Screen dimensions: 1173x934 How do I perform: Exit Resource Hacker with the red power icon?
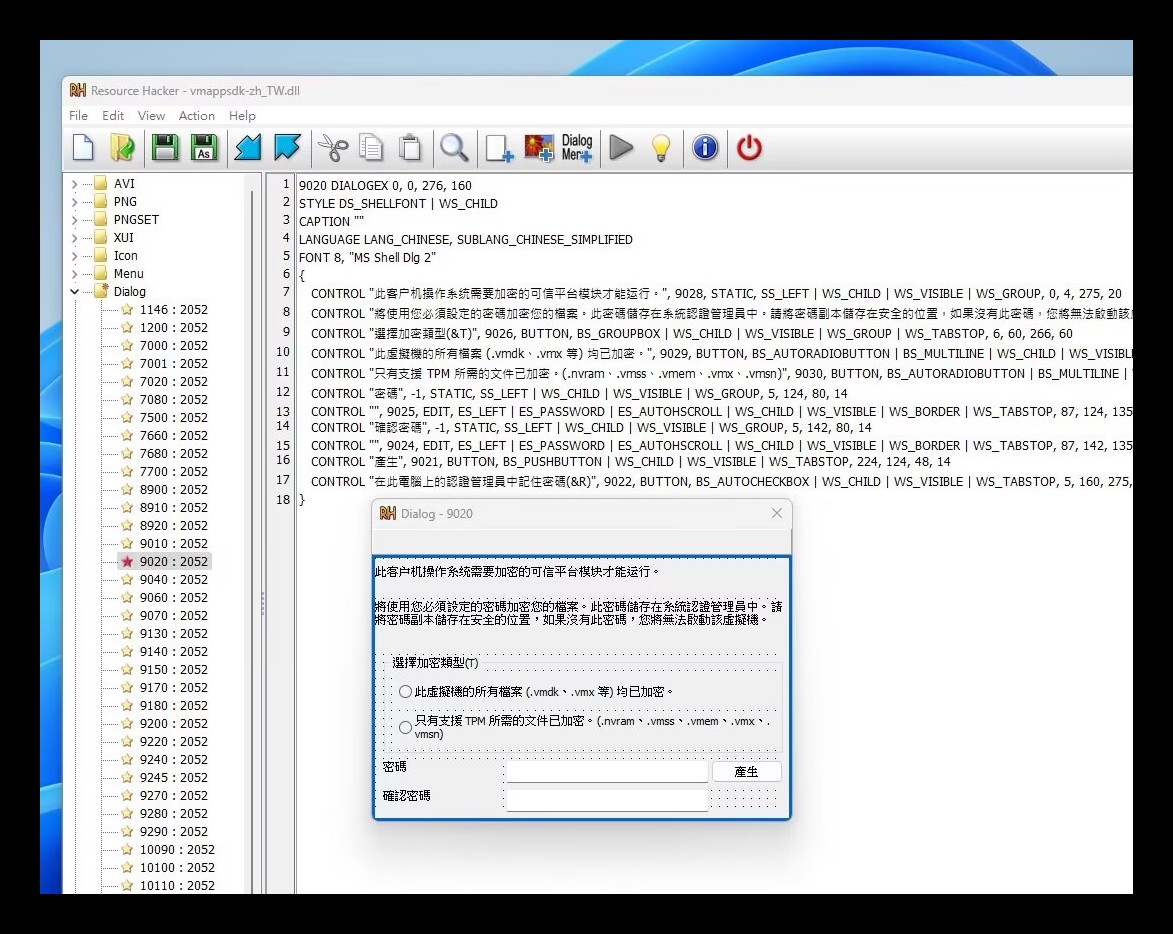pyautogui.click(x=748, y=147)
